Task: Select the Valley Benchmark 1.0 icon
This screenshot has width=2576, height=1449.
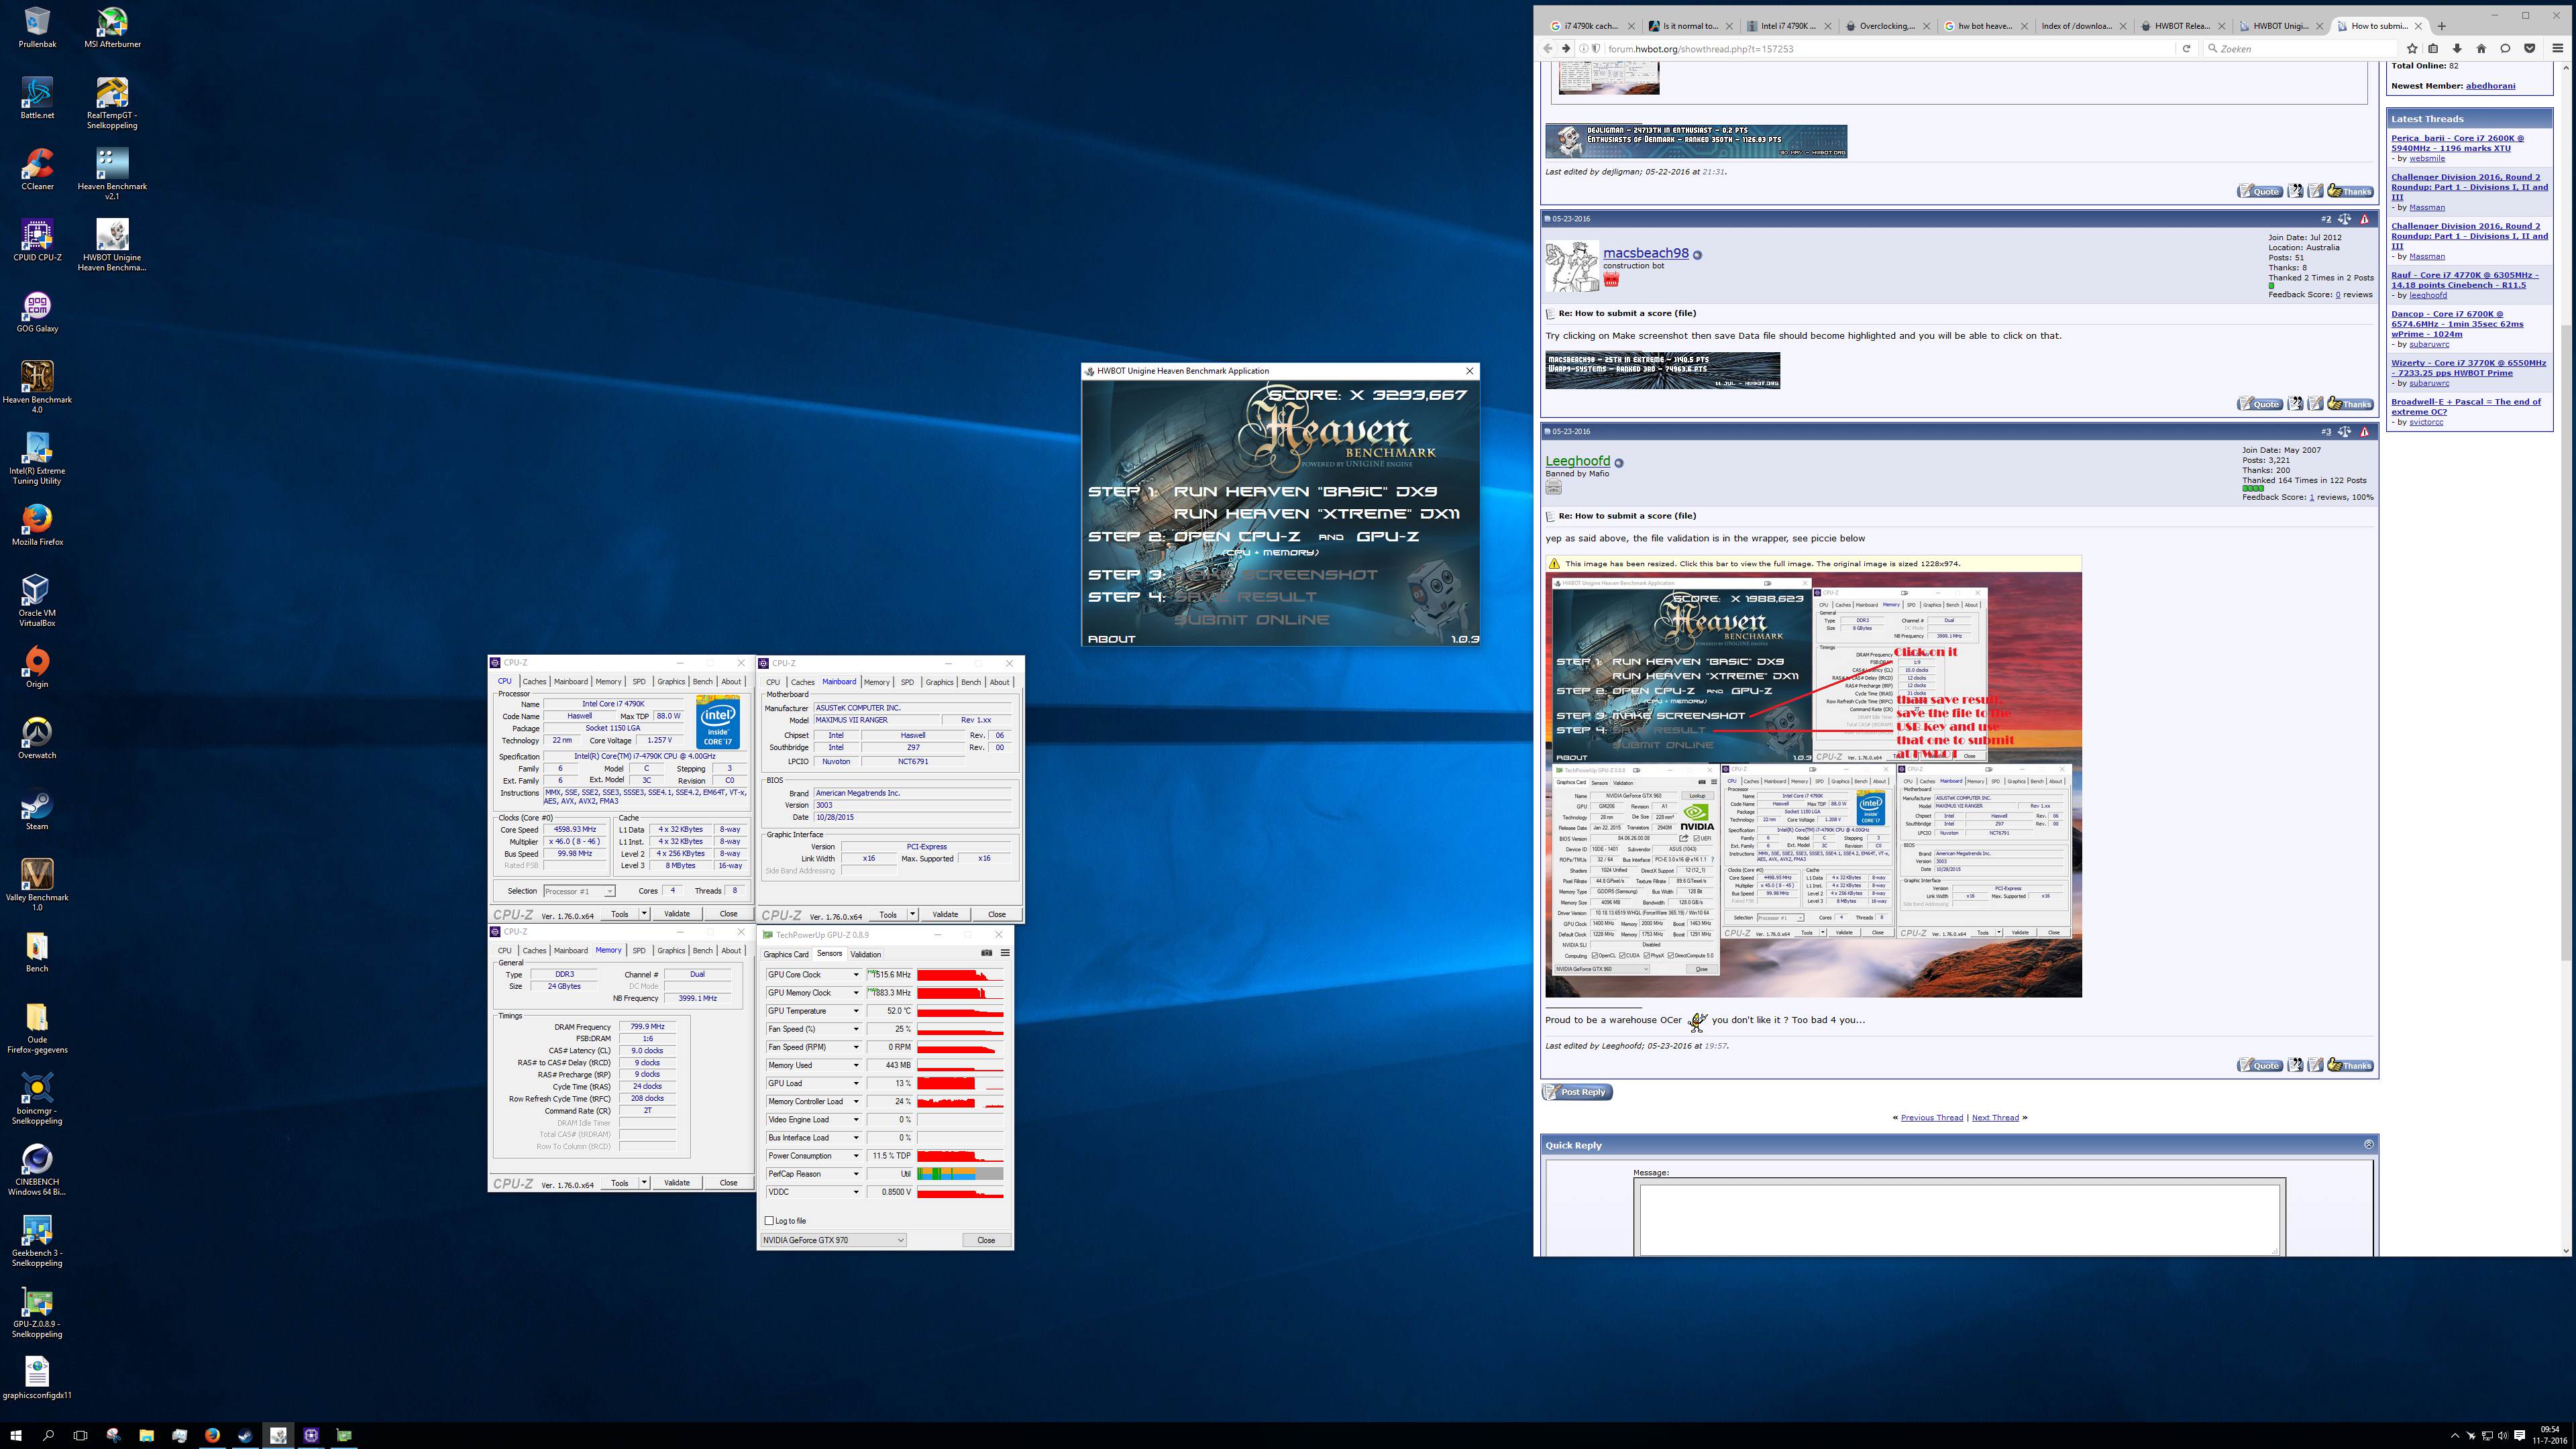Action: [x=37, y=885]
